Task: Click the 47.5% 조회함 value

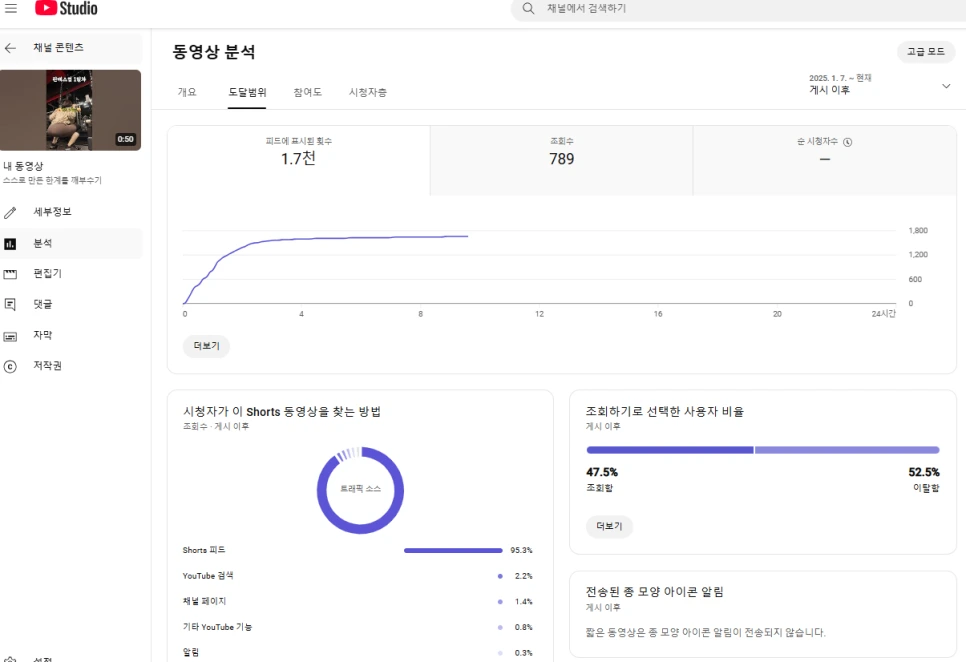Action: [x=602, y=472]
